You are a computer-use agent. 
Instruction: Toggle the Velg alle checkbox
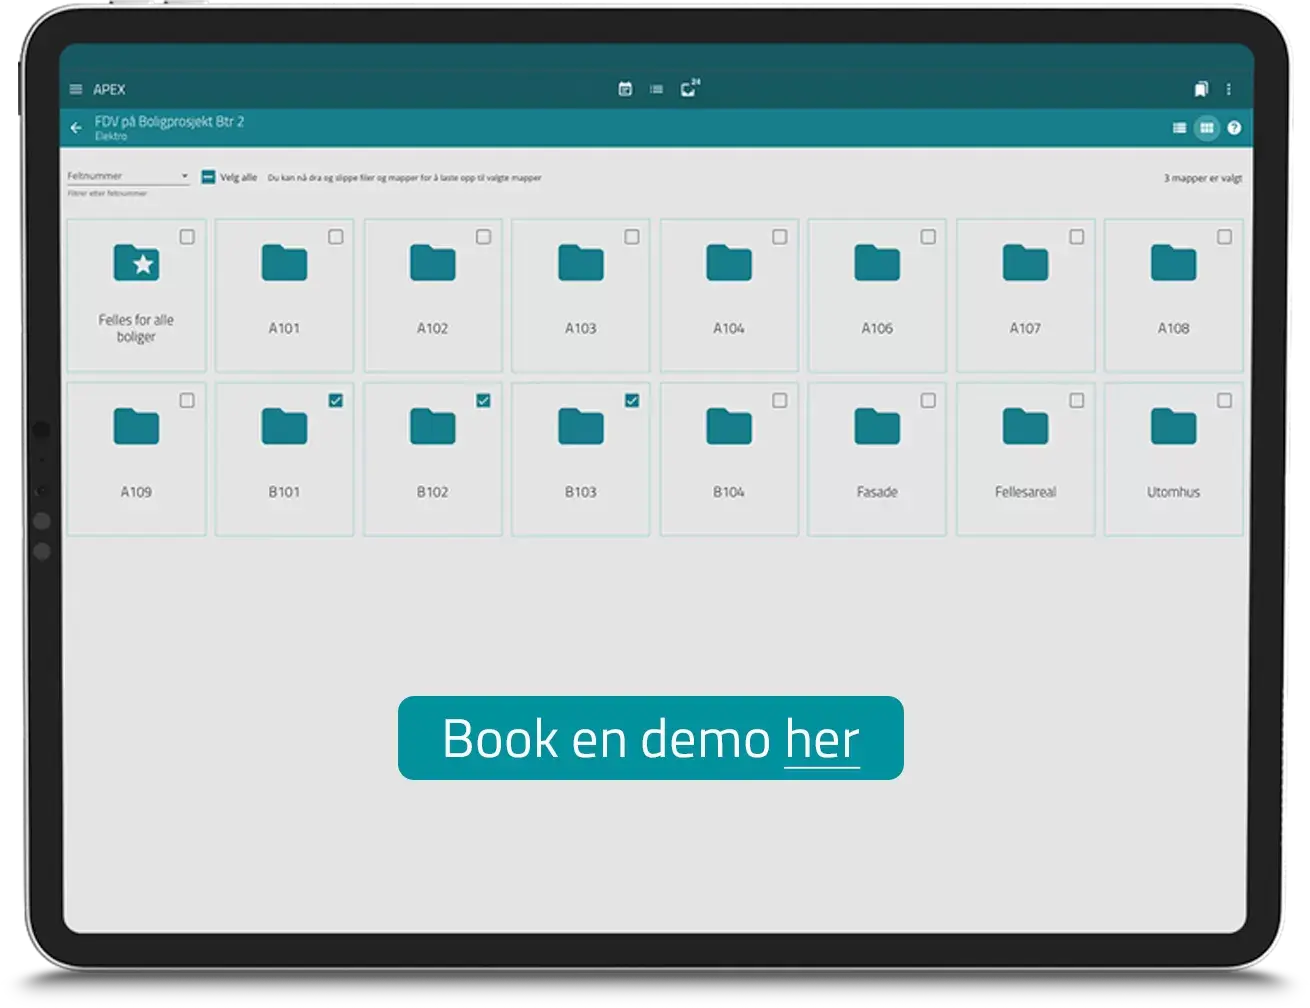(x=208, y=177)
